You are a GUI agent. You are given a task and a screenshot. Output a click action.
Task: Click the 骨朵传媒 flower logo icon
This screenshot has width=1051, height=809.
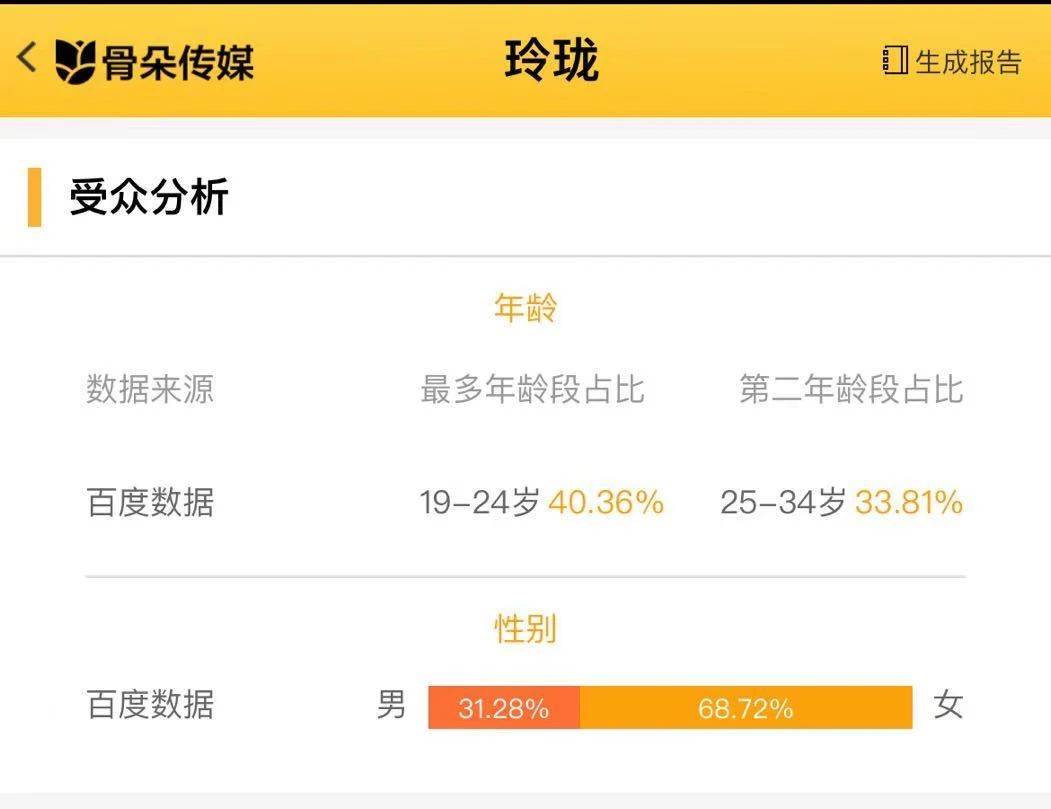[75, 62]
